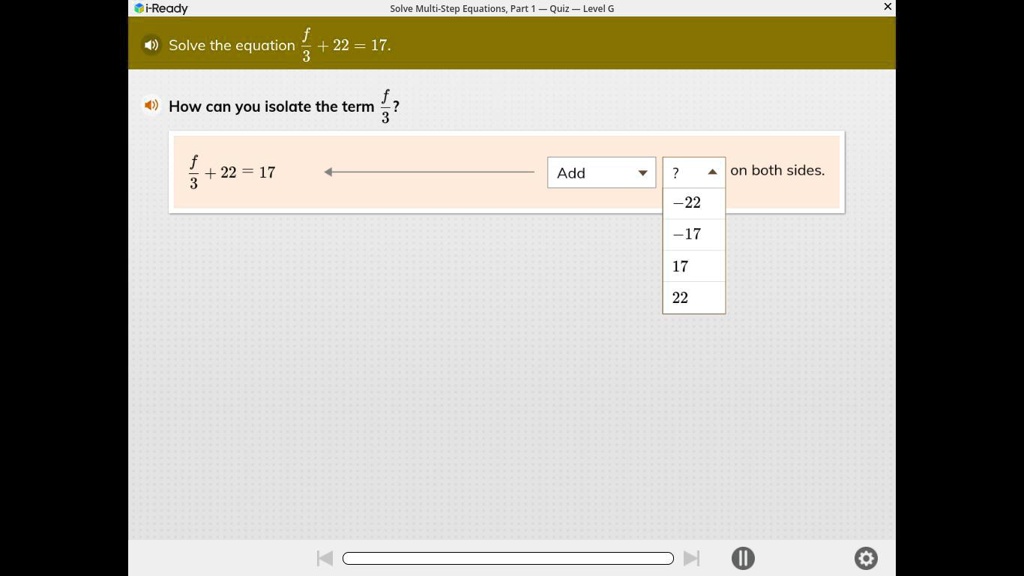1024x576 pixels.
Task: Click the audio icon next to the question
Action: 151,105
